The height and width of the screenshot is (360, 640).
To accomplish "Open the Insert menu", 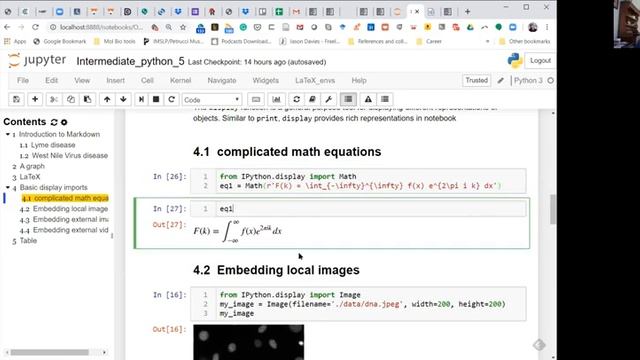I will (x=116, y=80).
